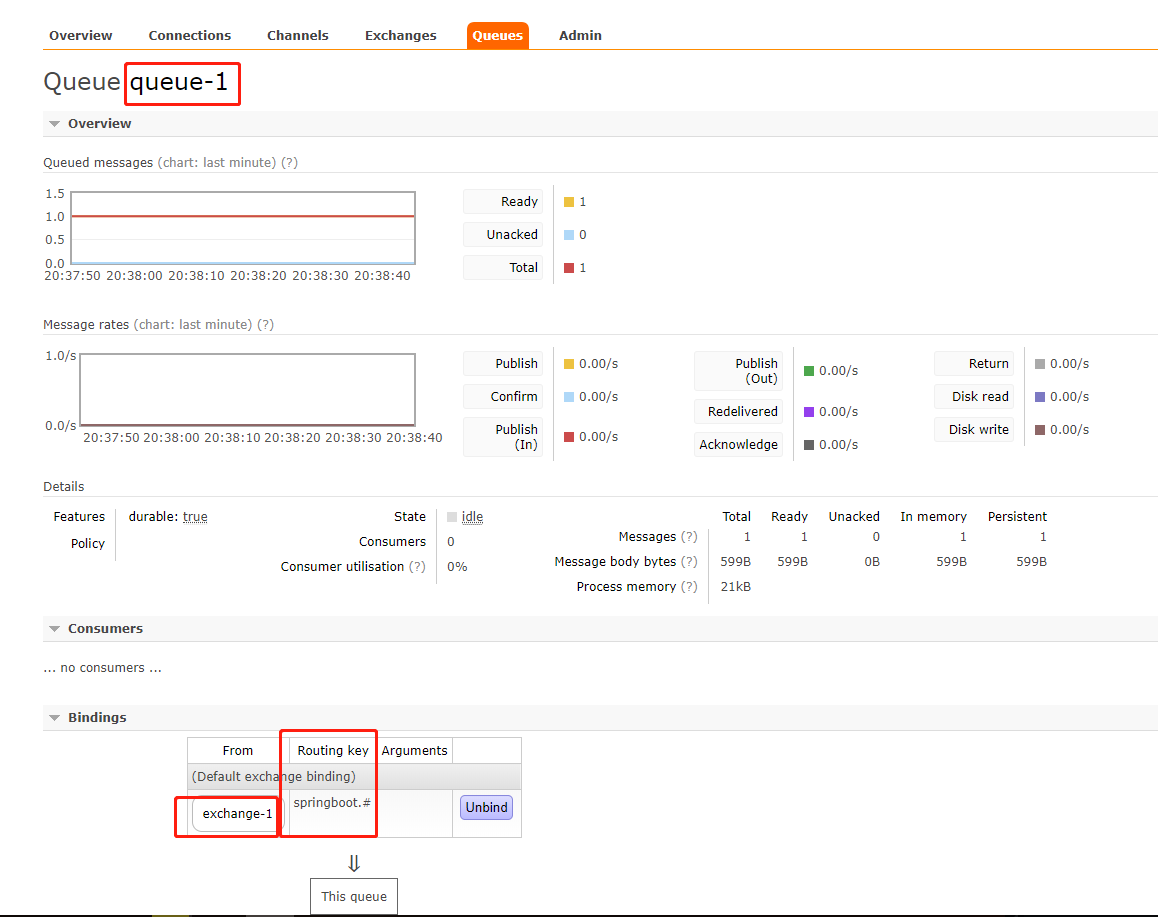The image size is (1158, 917).
Task: Click the Unacked legend label
Action: click(x=503, y=235)
